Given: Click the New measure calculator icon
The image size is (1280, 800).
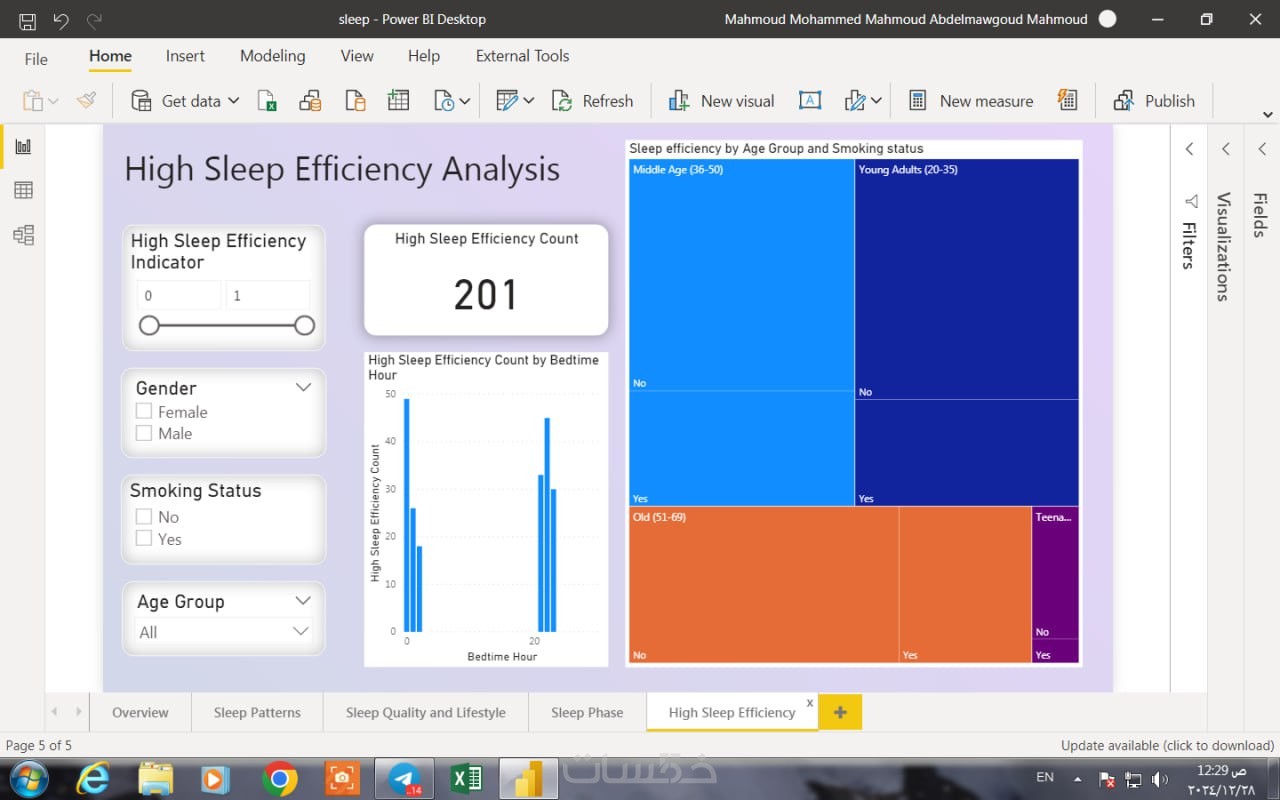Looking at the screenshot, I should pos(918,100).
